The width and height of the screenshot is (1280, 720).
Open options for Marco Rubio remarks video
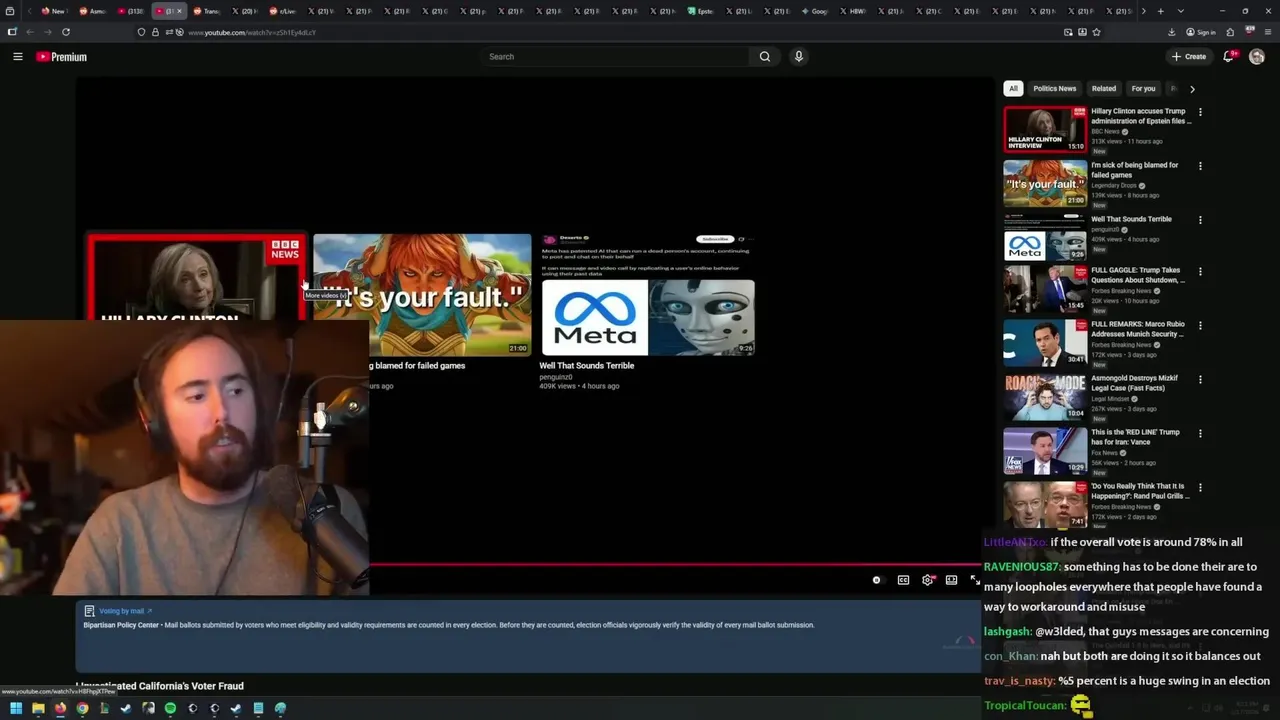tap(1200, 326)
